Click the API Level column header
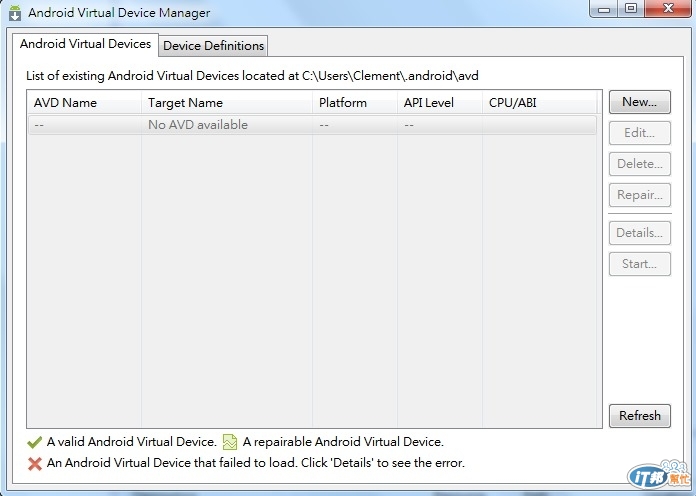The image size is (696, 496). [439, 103]
